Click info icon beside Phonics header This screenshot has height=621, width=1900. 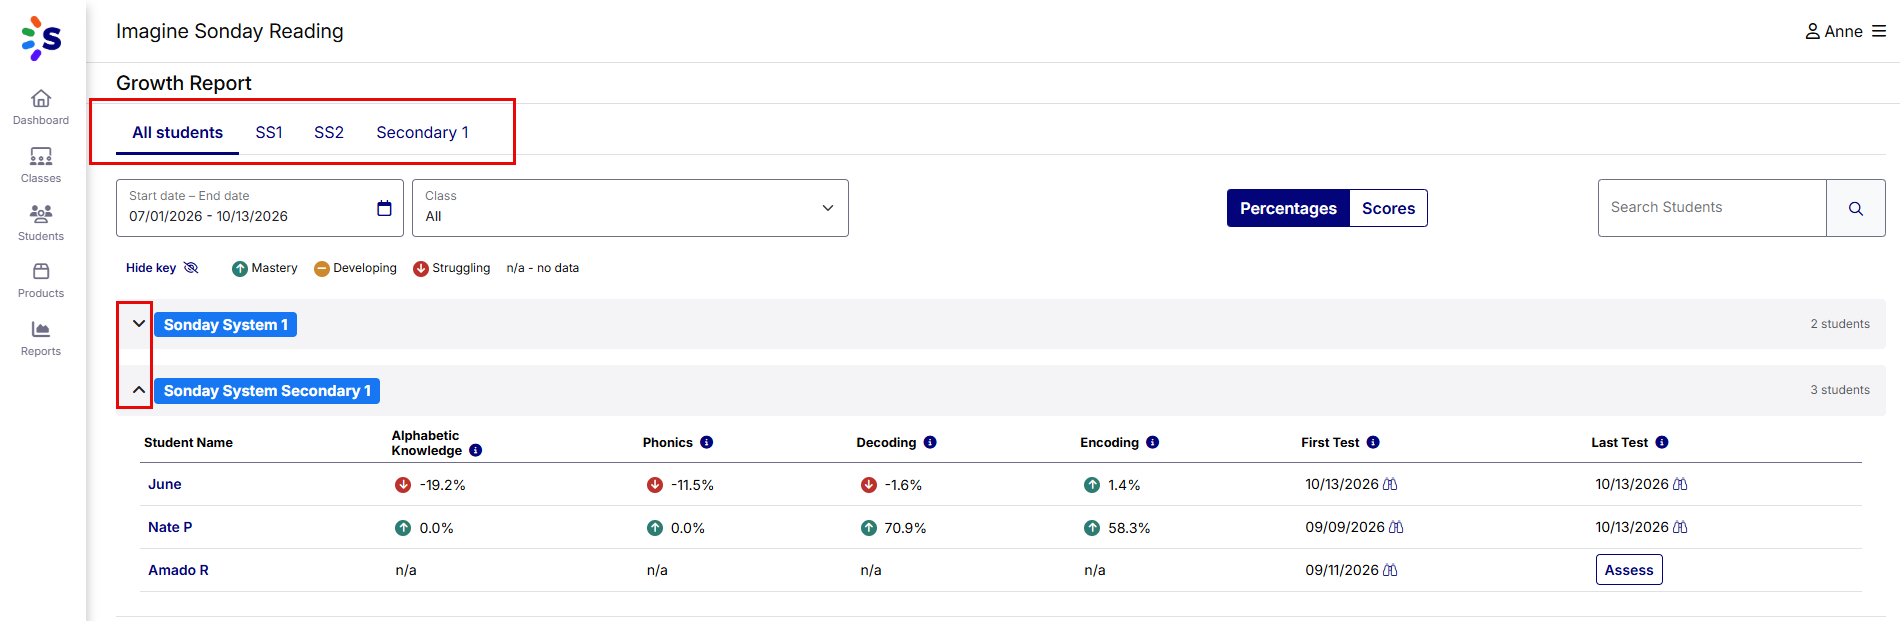click(706, 442)
